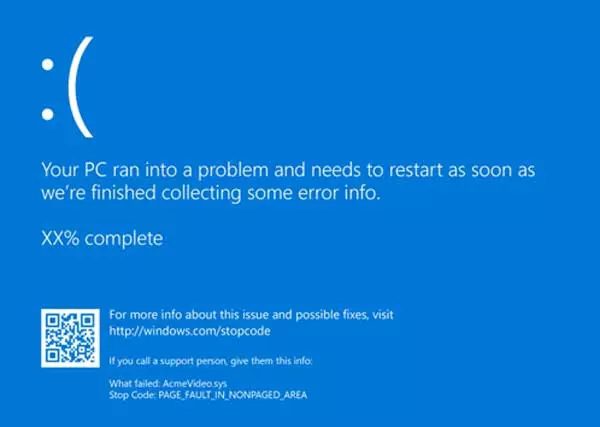Click the upper dot of the sad face
Viewport: 600px width, 427px height.
(47, 65)
